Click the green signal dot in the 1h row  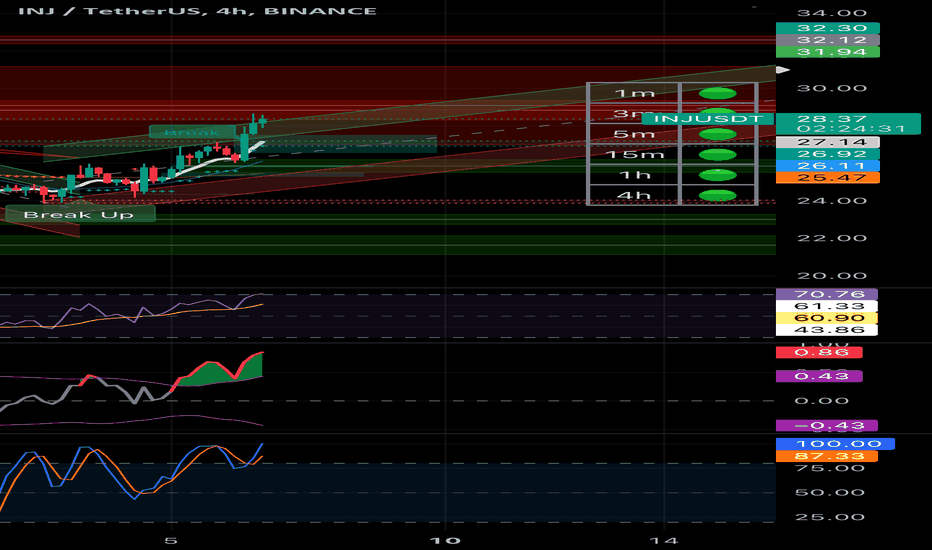coord(717,175)
